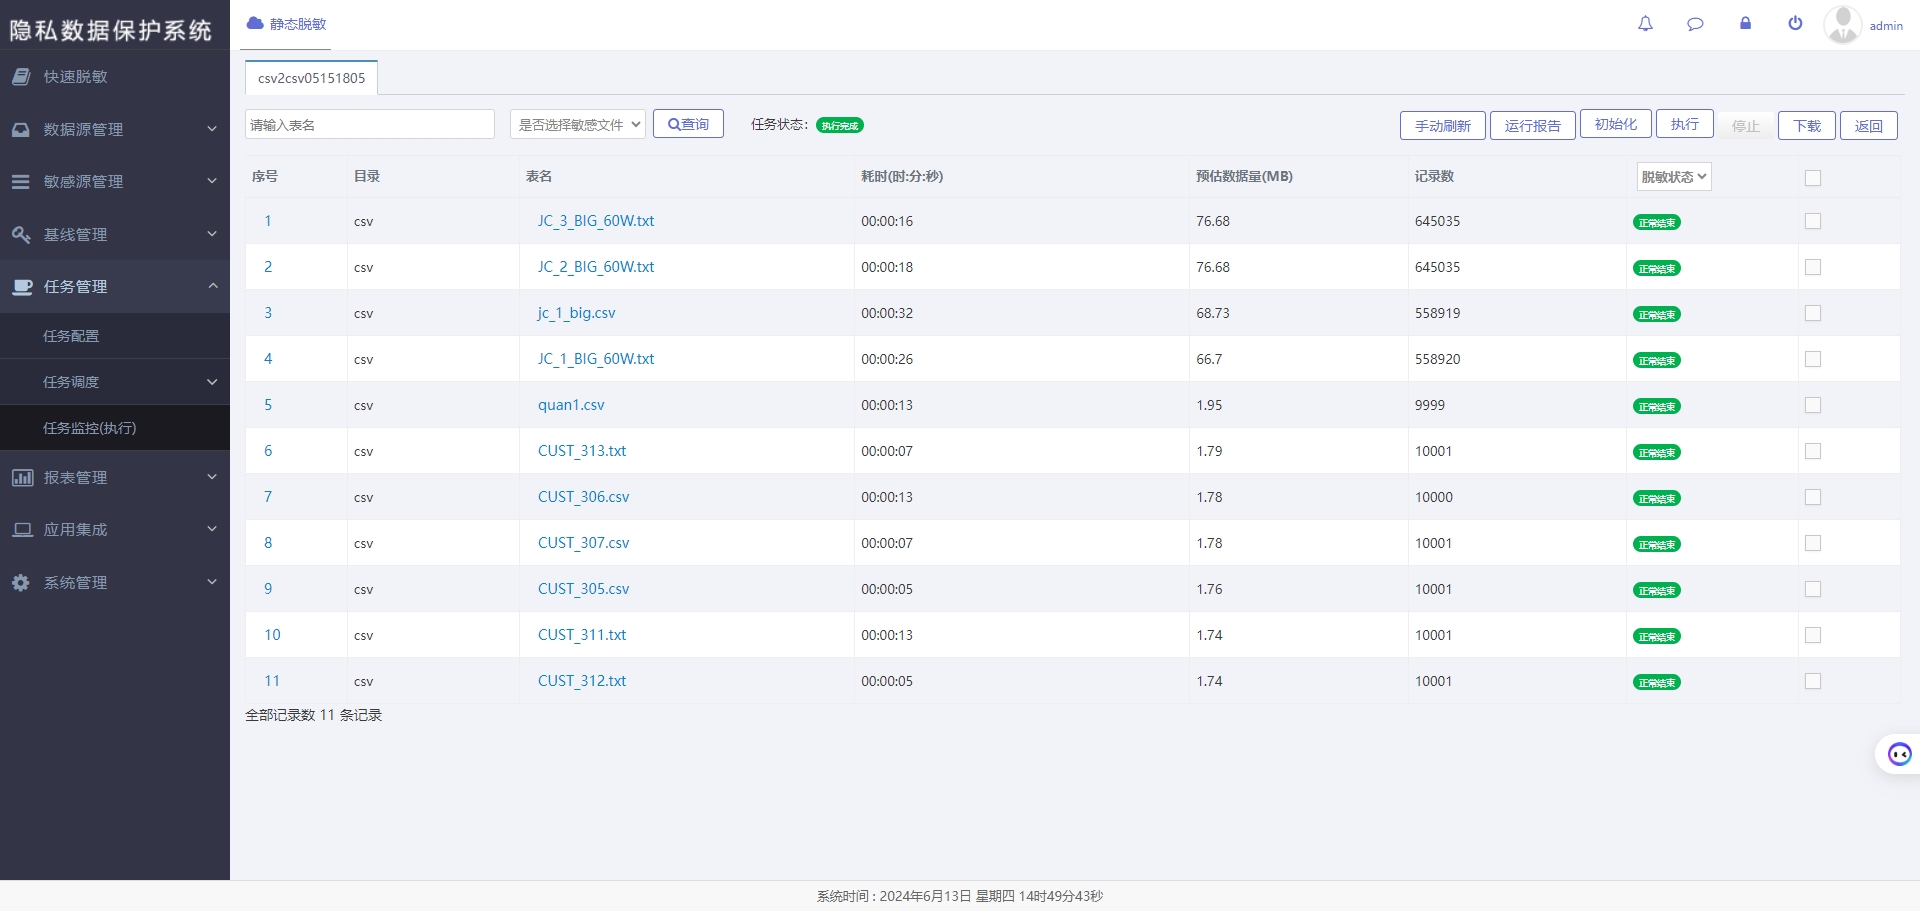This screenshot has height=911, width=1920.
Task: Click the power logout icon
Action: click(x=1795, y=23)
